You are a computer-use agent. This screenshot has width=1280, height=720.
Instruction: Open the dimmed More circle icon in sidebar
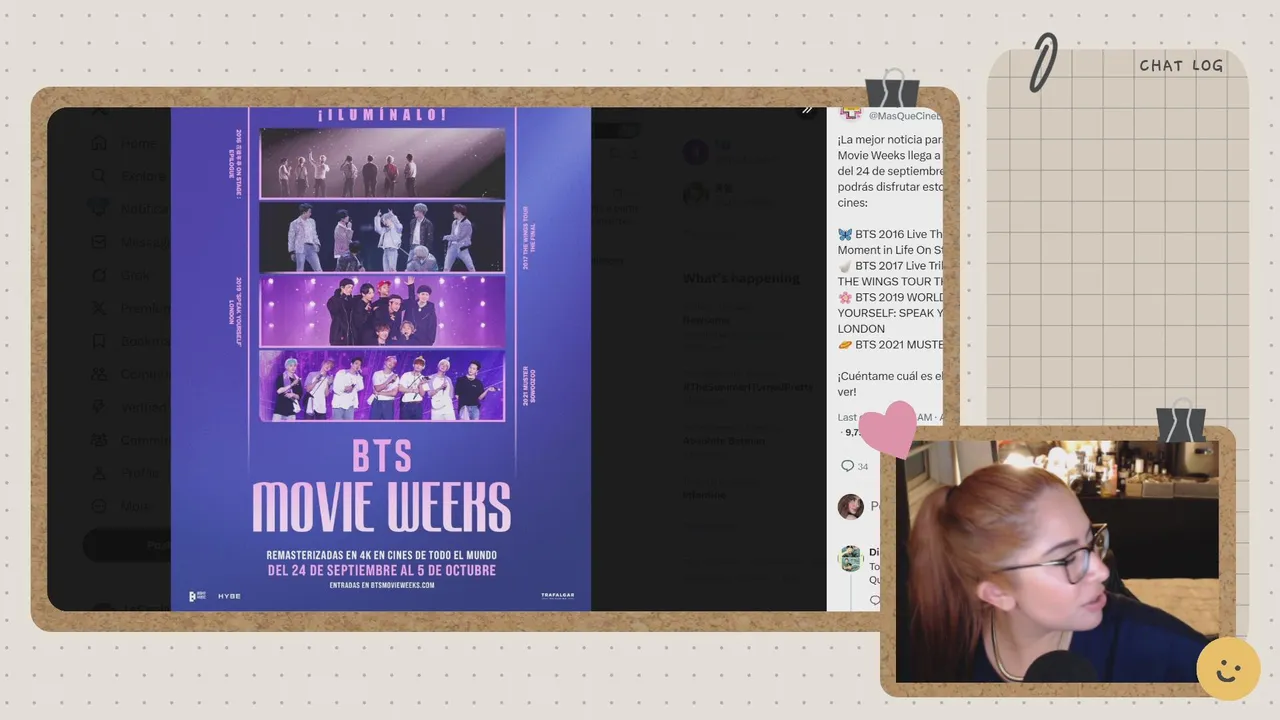point(99,506)
